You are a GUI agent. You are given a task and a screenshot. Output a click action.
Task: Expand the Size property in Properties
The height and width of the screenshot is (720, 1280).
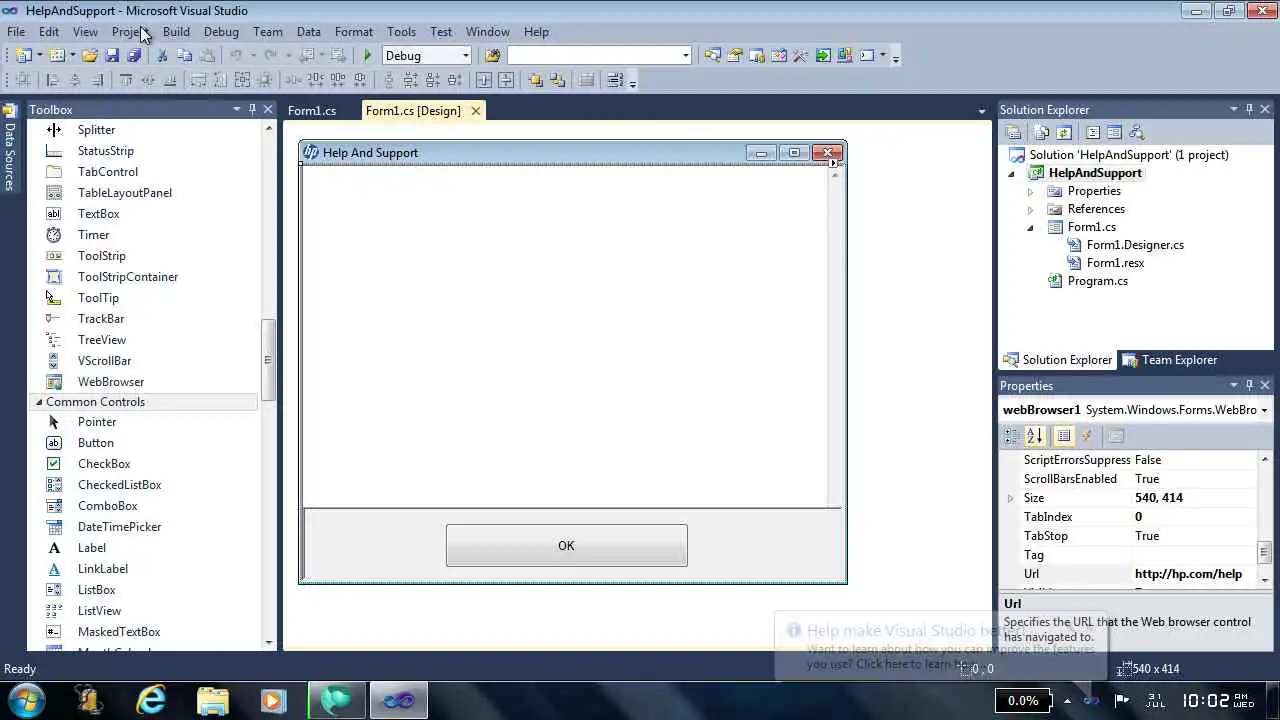(x=1010, y=498)
